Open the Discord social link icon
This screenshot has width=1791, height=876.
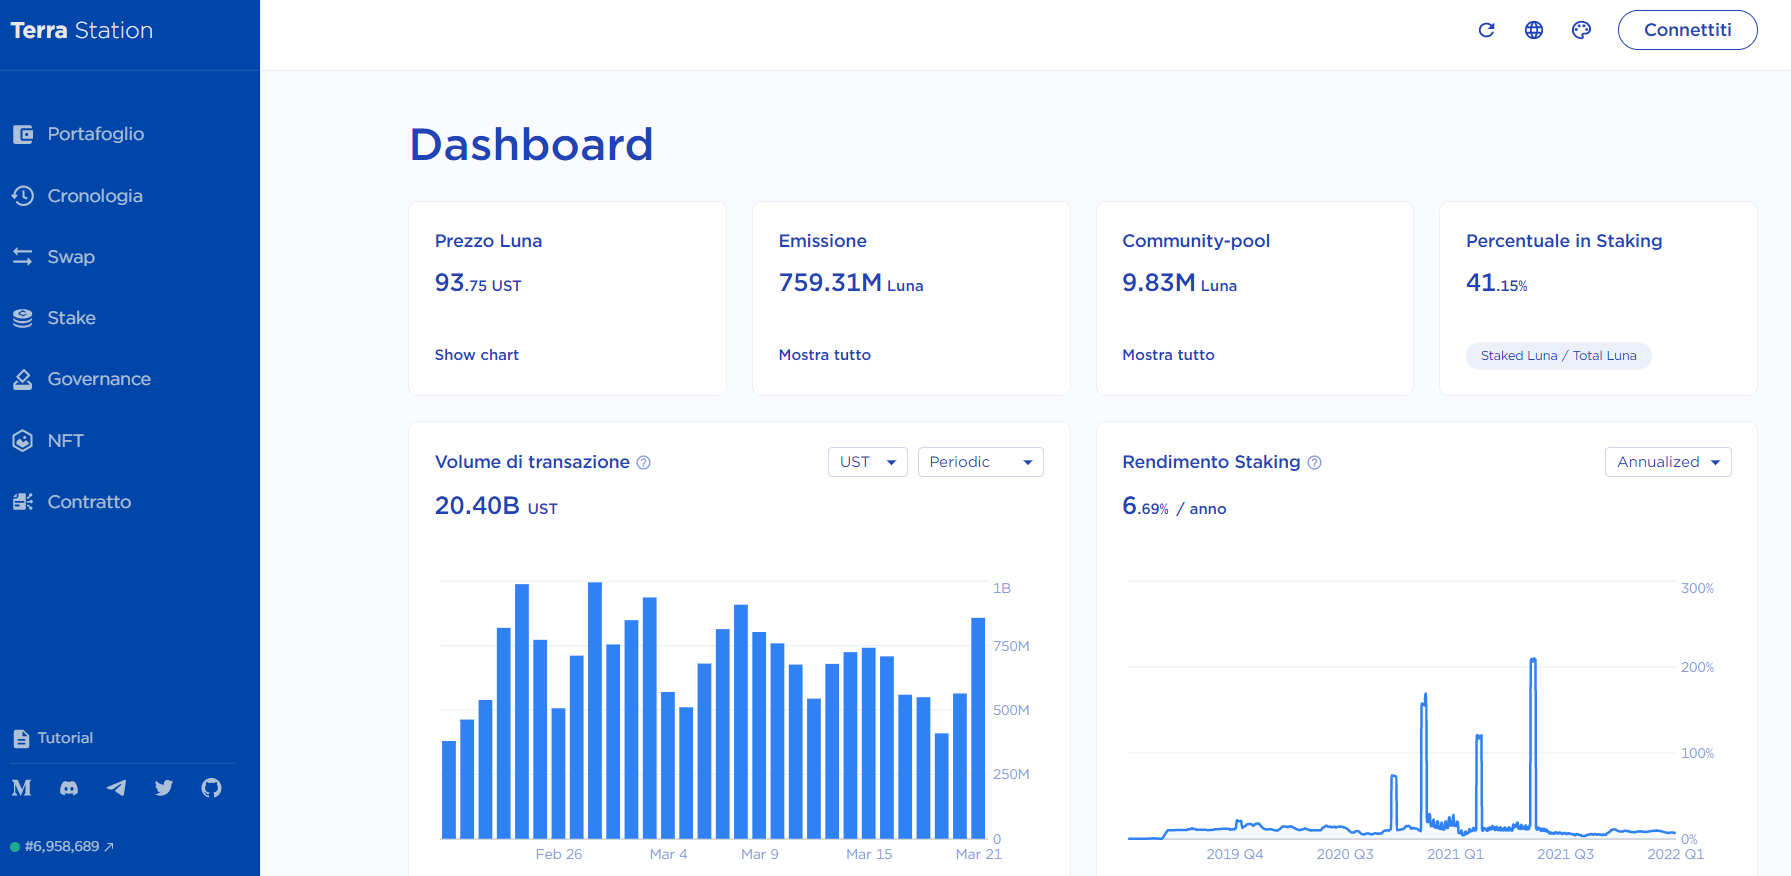pos(69,788)
